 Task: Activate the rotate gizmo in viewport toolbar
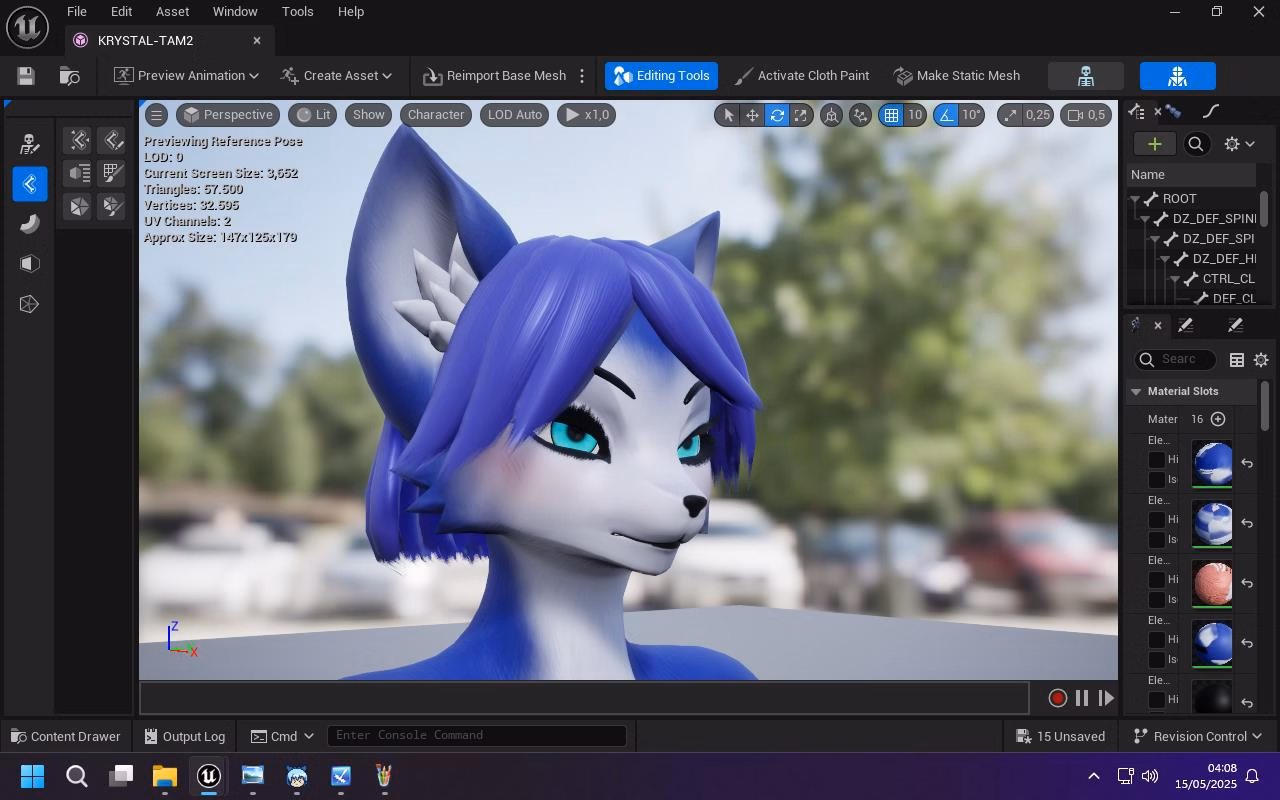click(x=776, y=115)
